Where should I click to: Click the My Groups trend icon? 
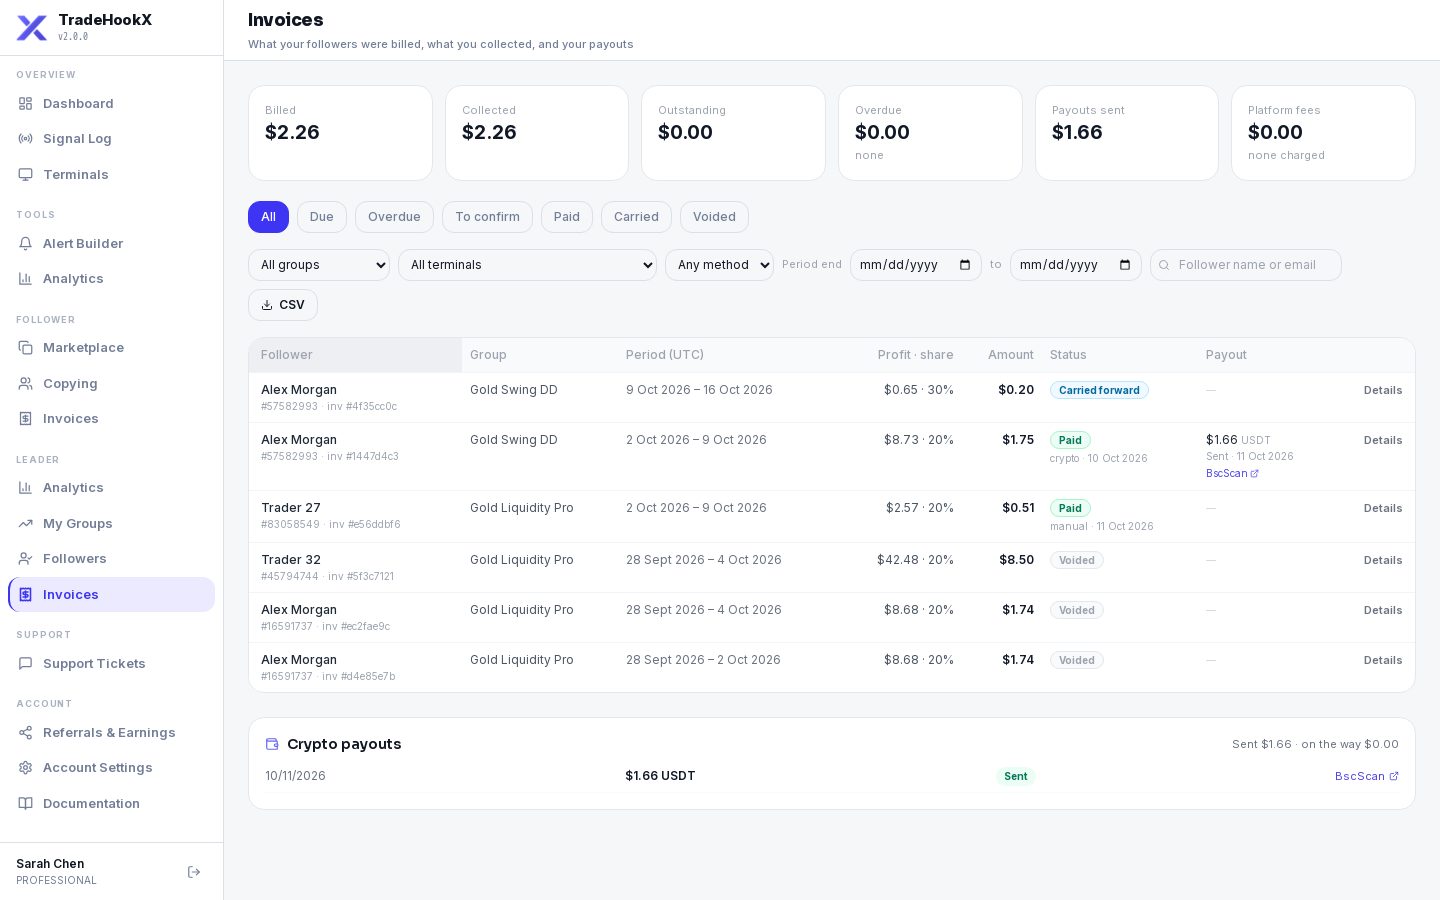[x=26, y=524]
